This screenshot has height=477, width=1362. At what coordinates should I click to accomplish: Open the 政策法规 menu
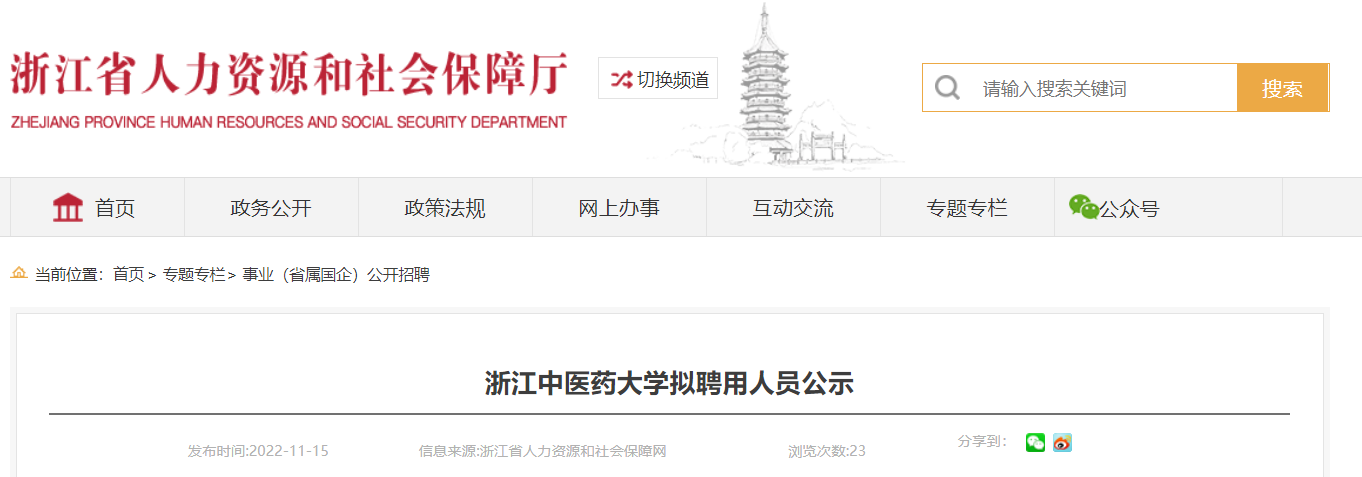click(x=445, y=208)
